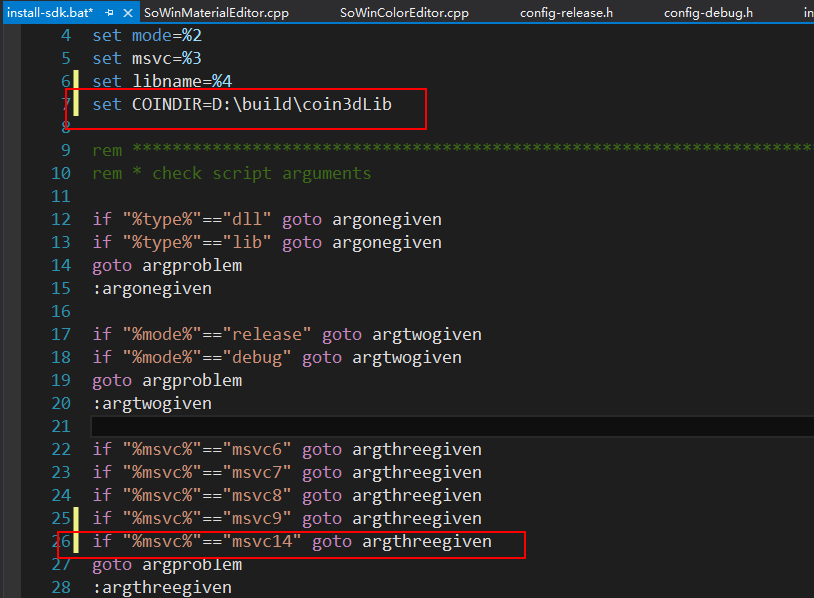Click the "set mode=%2" statement
The height and width of the screenshot is (598, 814).
147,35
